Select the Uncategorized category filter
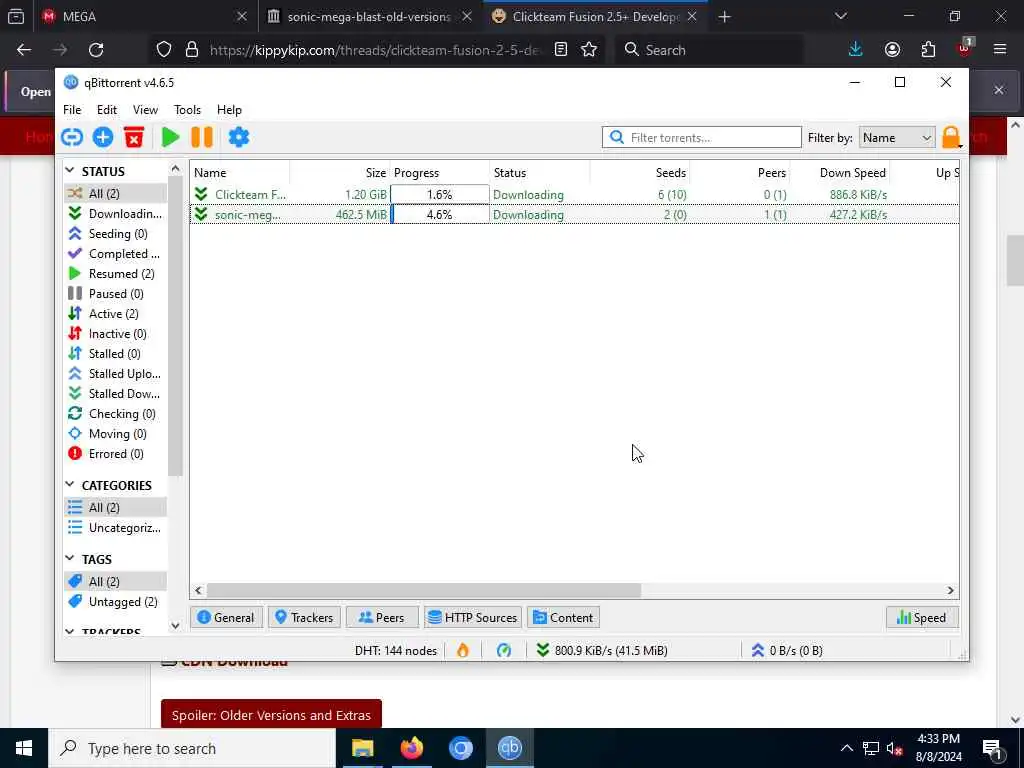 coord(115,528)
